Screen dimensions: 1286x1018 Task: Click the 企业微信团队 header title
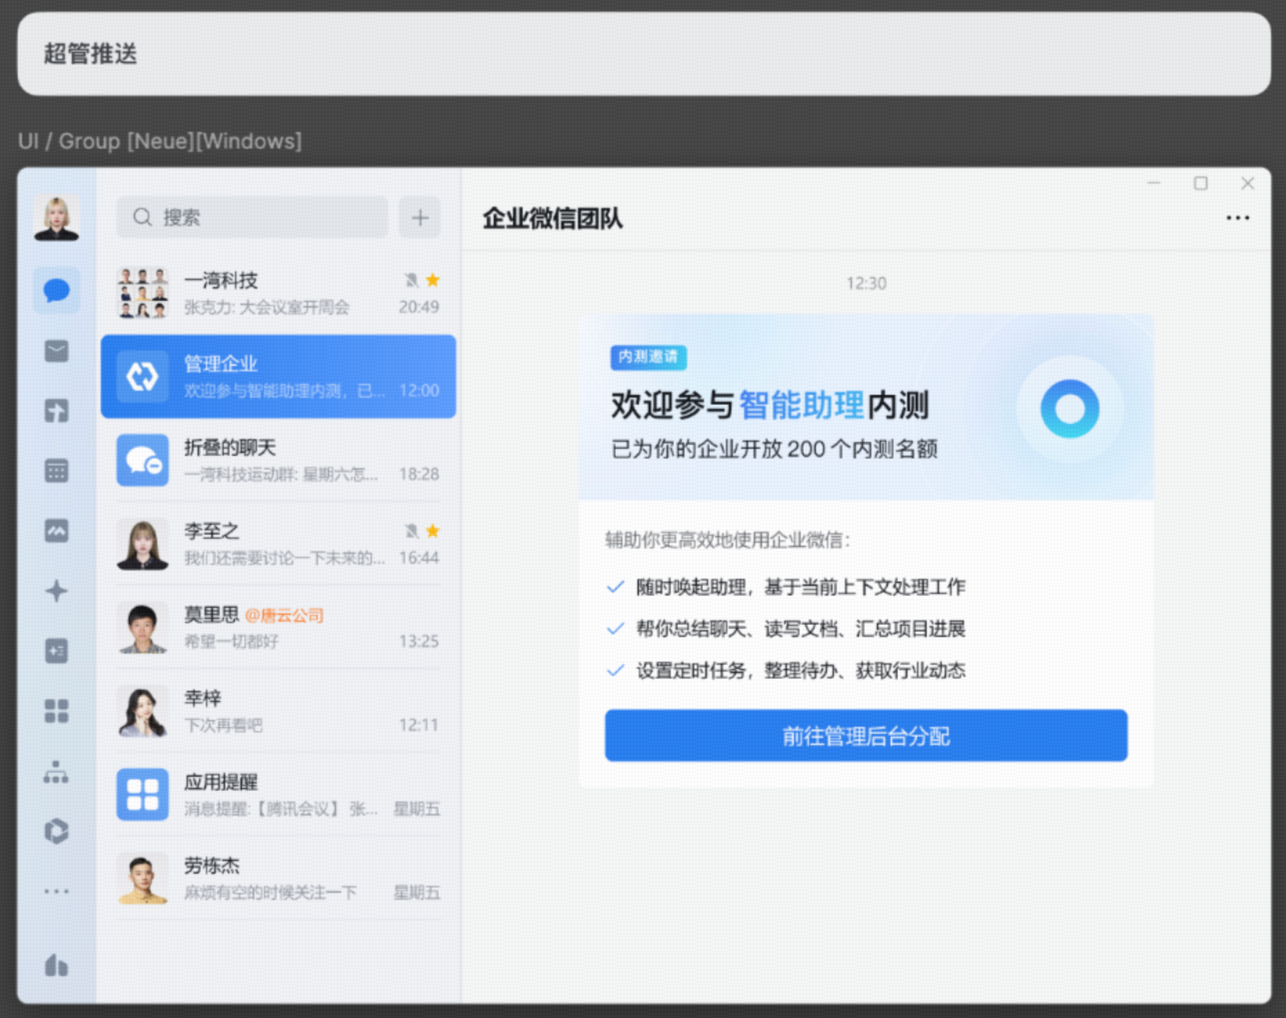[553, 218]
